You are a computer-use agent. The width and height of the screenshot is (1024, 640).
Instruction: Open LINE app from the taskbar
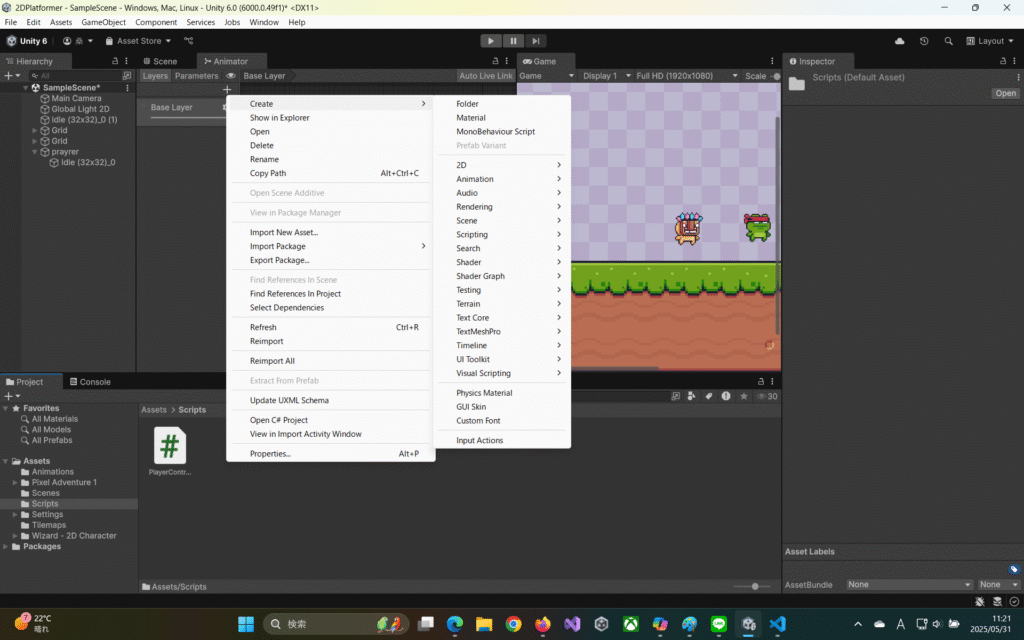point(719,624)
